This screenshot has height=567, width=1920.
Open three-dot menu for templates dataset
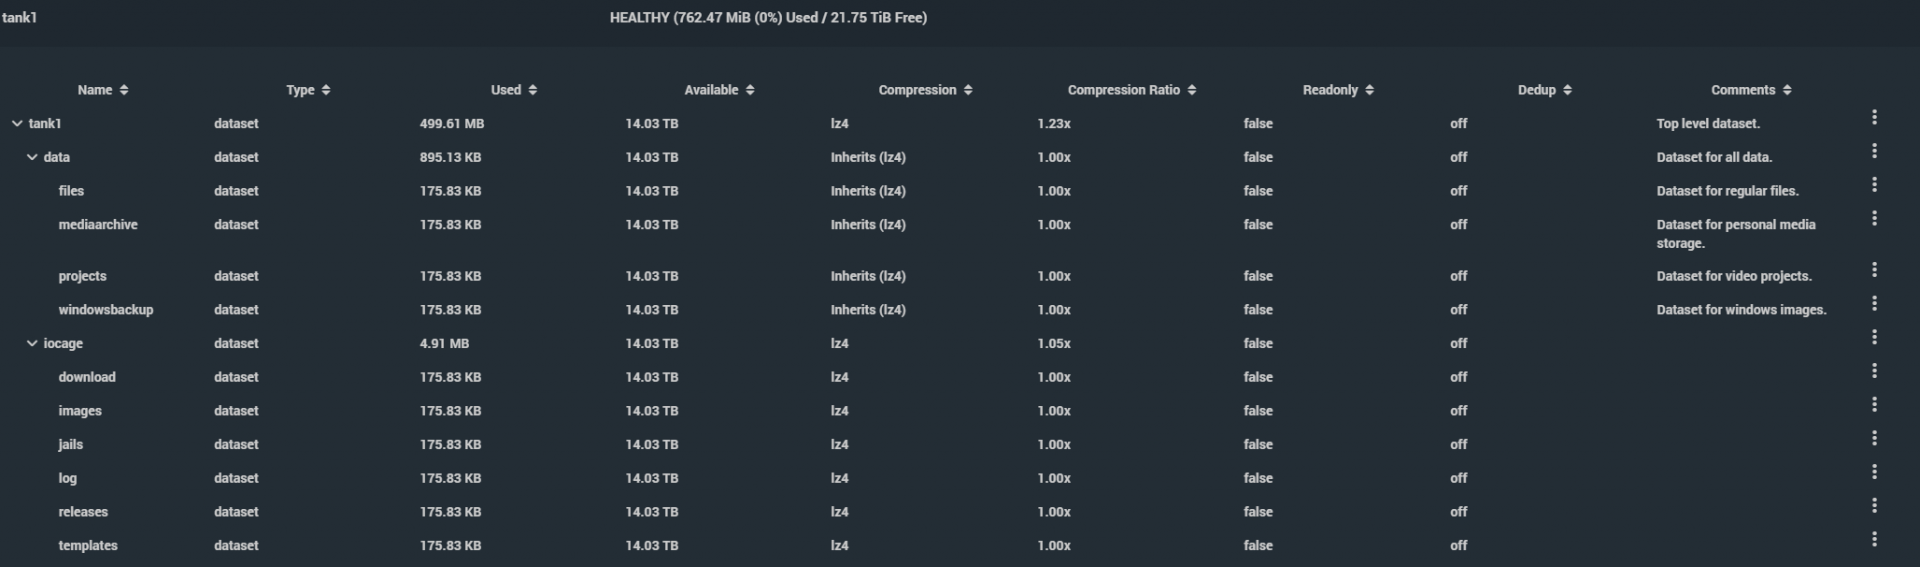(x=1874, y=539)
